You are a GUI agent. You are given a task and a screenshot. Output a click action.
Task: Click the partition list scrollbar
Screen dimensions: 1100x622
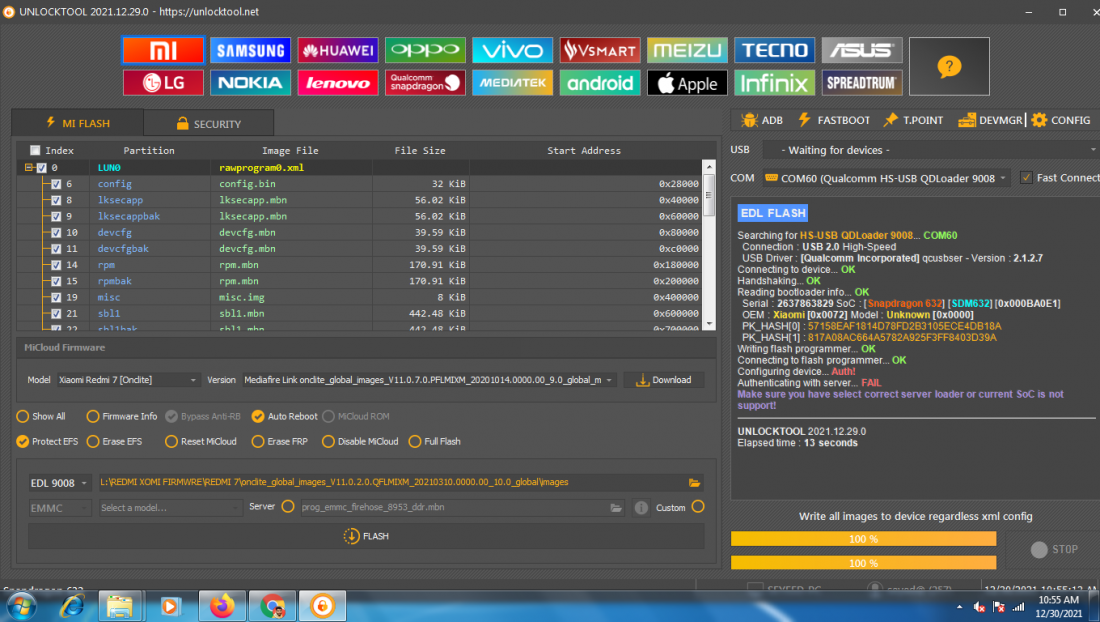coord(709,245)
